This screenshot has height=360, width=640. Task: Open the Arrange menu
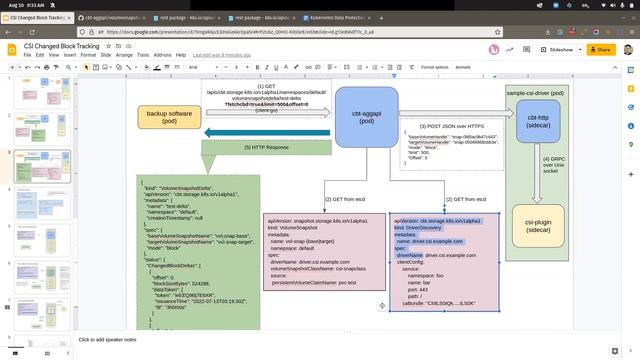pyautogui.click(x=124, y=55)
